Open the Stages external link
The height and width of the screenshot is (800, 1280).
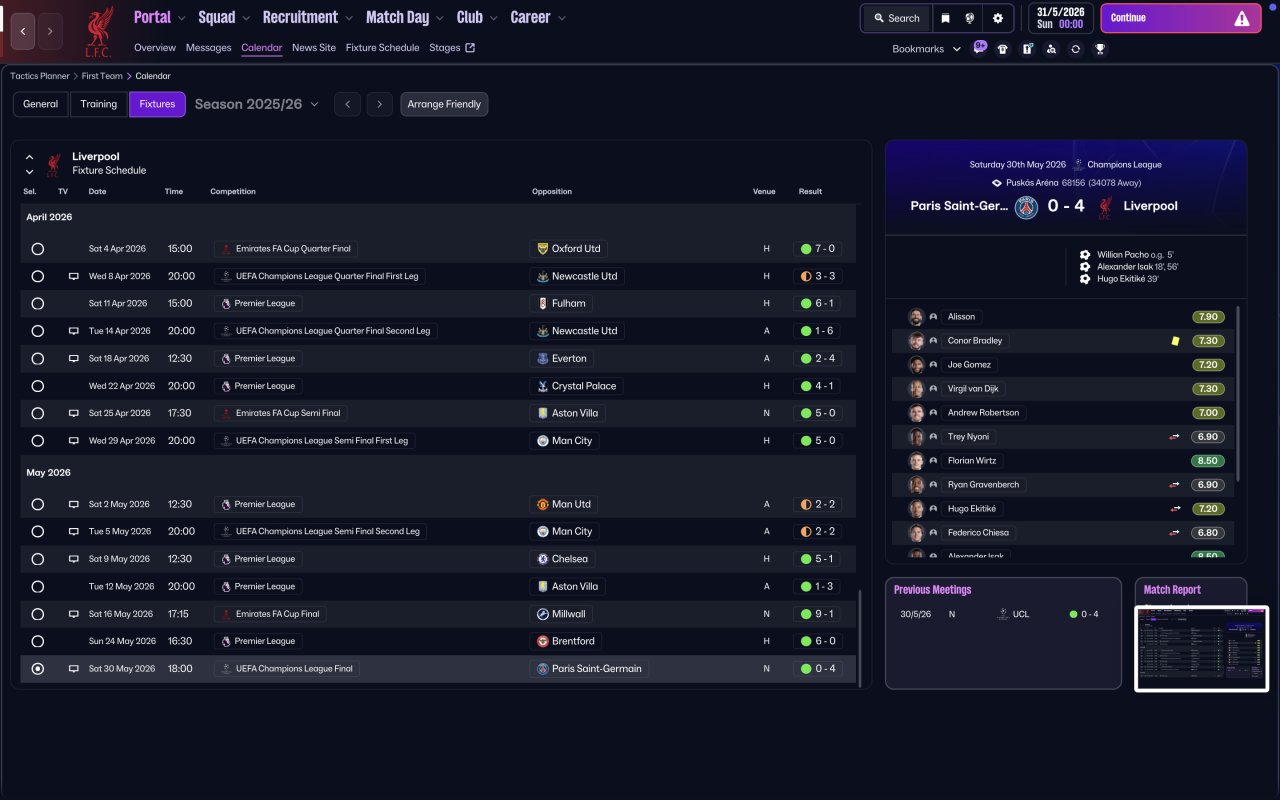coord(452,48)
